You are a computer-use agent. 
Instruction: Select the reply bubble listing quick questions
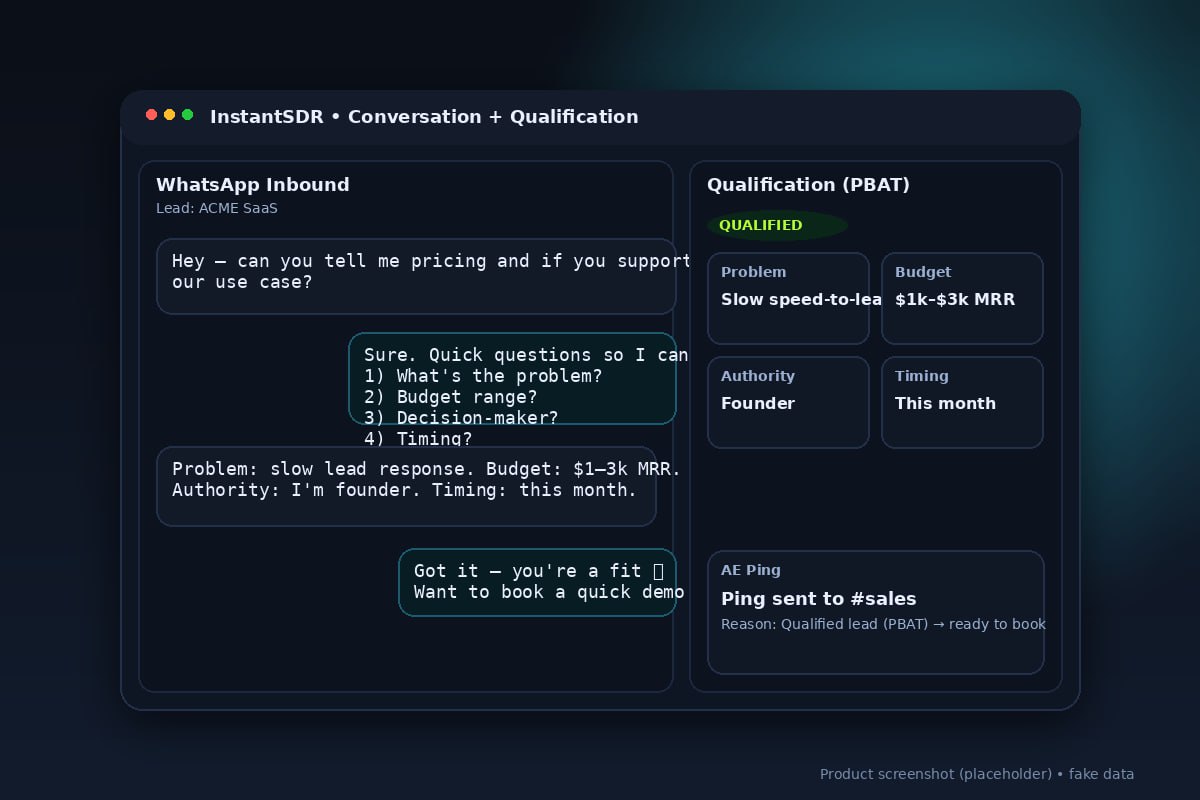pyautogui.click(x=512, y=378)
